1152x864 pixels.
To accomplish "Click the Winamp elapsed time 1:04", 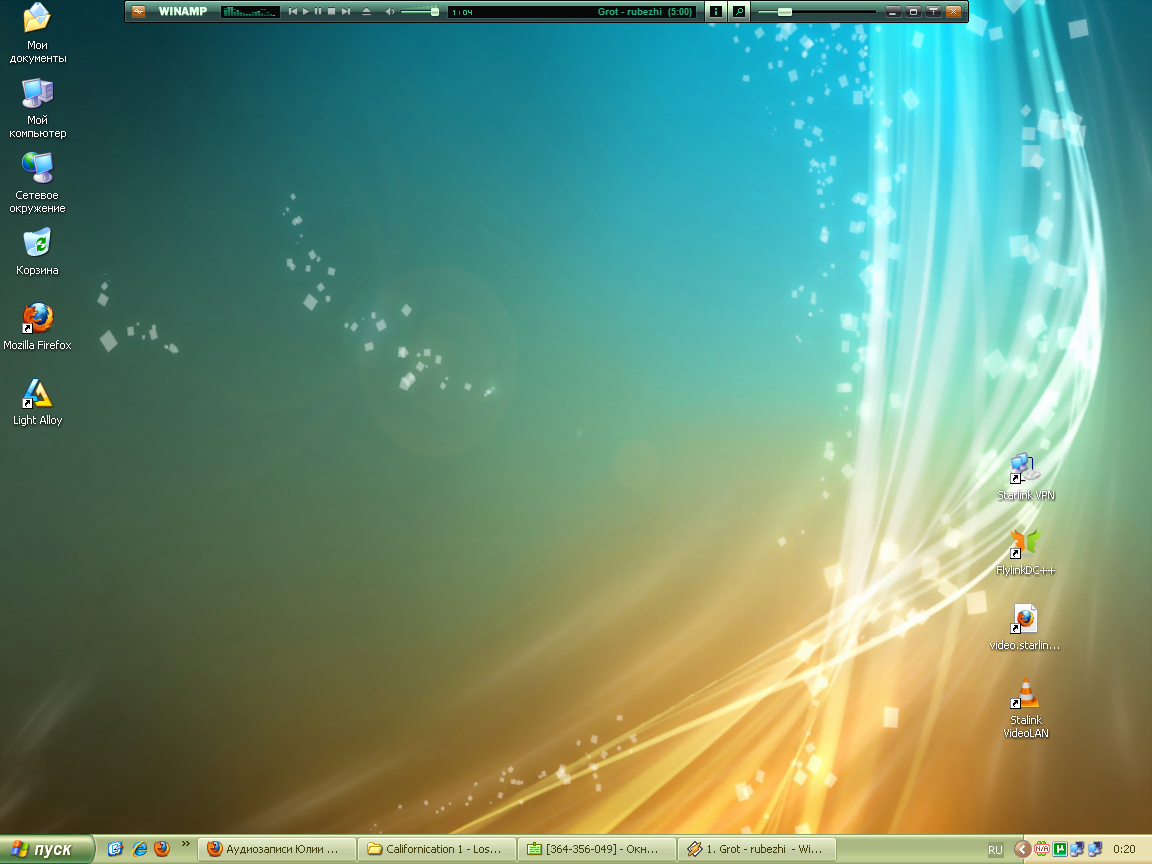I will (463, 12).
